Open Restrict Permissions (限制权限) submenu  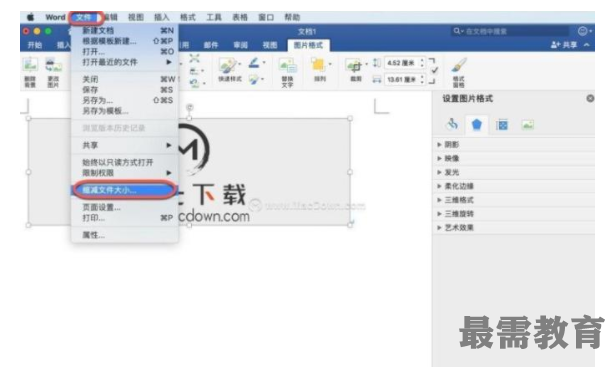(125, 173)
